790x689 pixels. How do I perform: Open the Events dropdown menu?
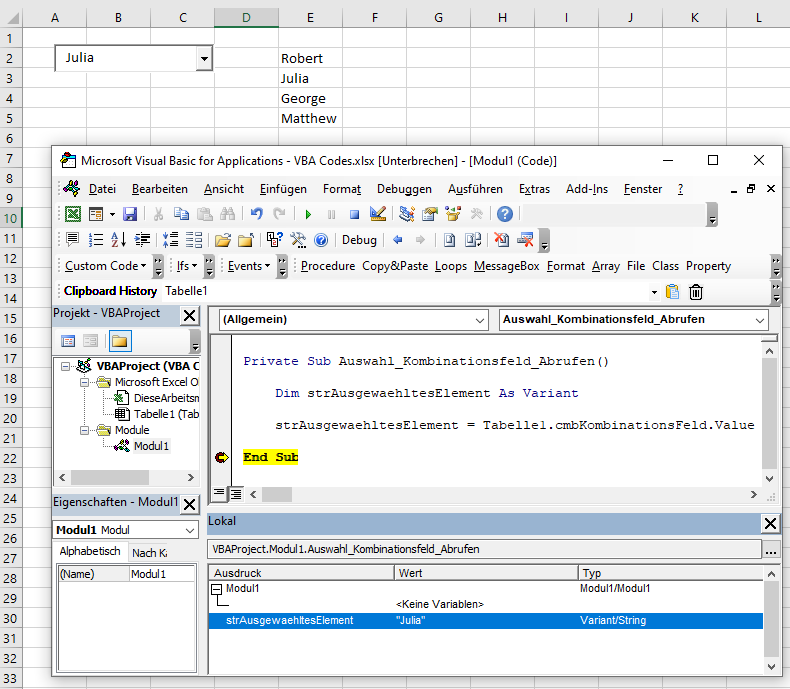click(249, 266)
